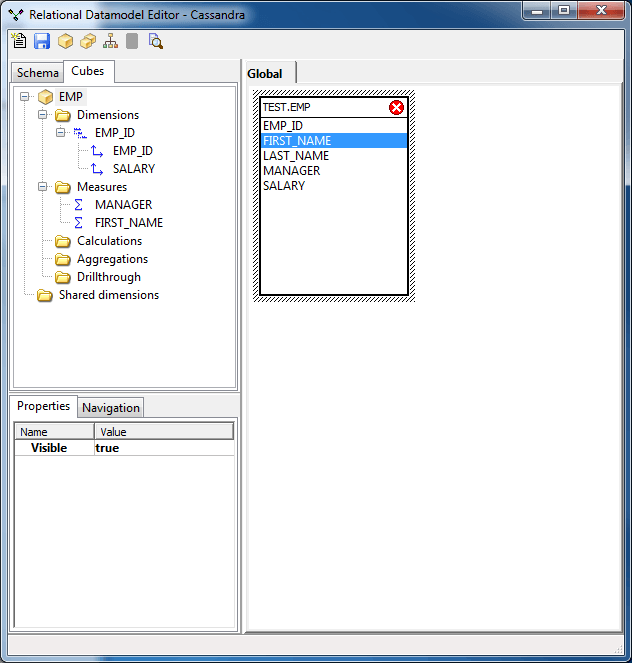Collapse the EMP cube node
Image resolution: width=632 pixels, height=663 pixels.
pyautogui.click(x=25, y=97)
